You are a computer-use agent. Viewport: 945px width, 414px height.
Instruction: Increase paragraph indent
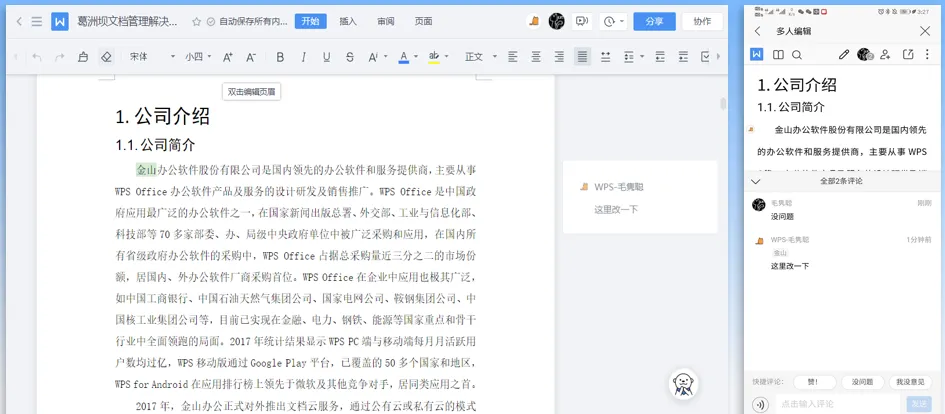pyautogui.click(x=683, y=57)
